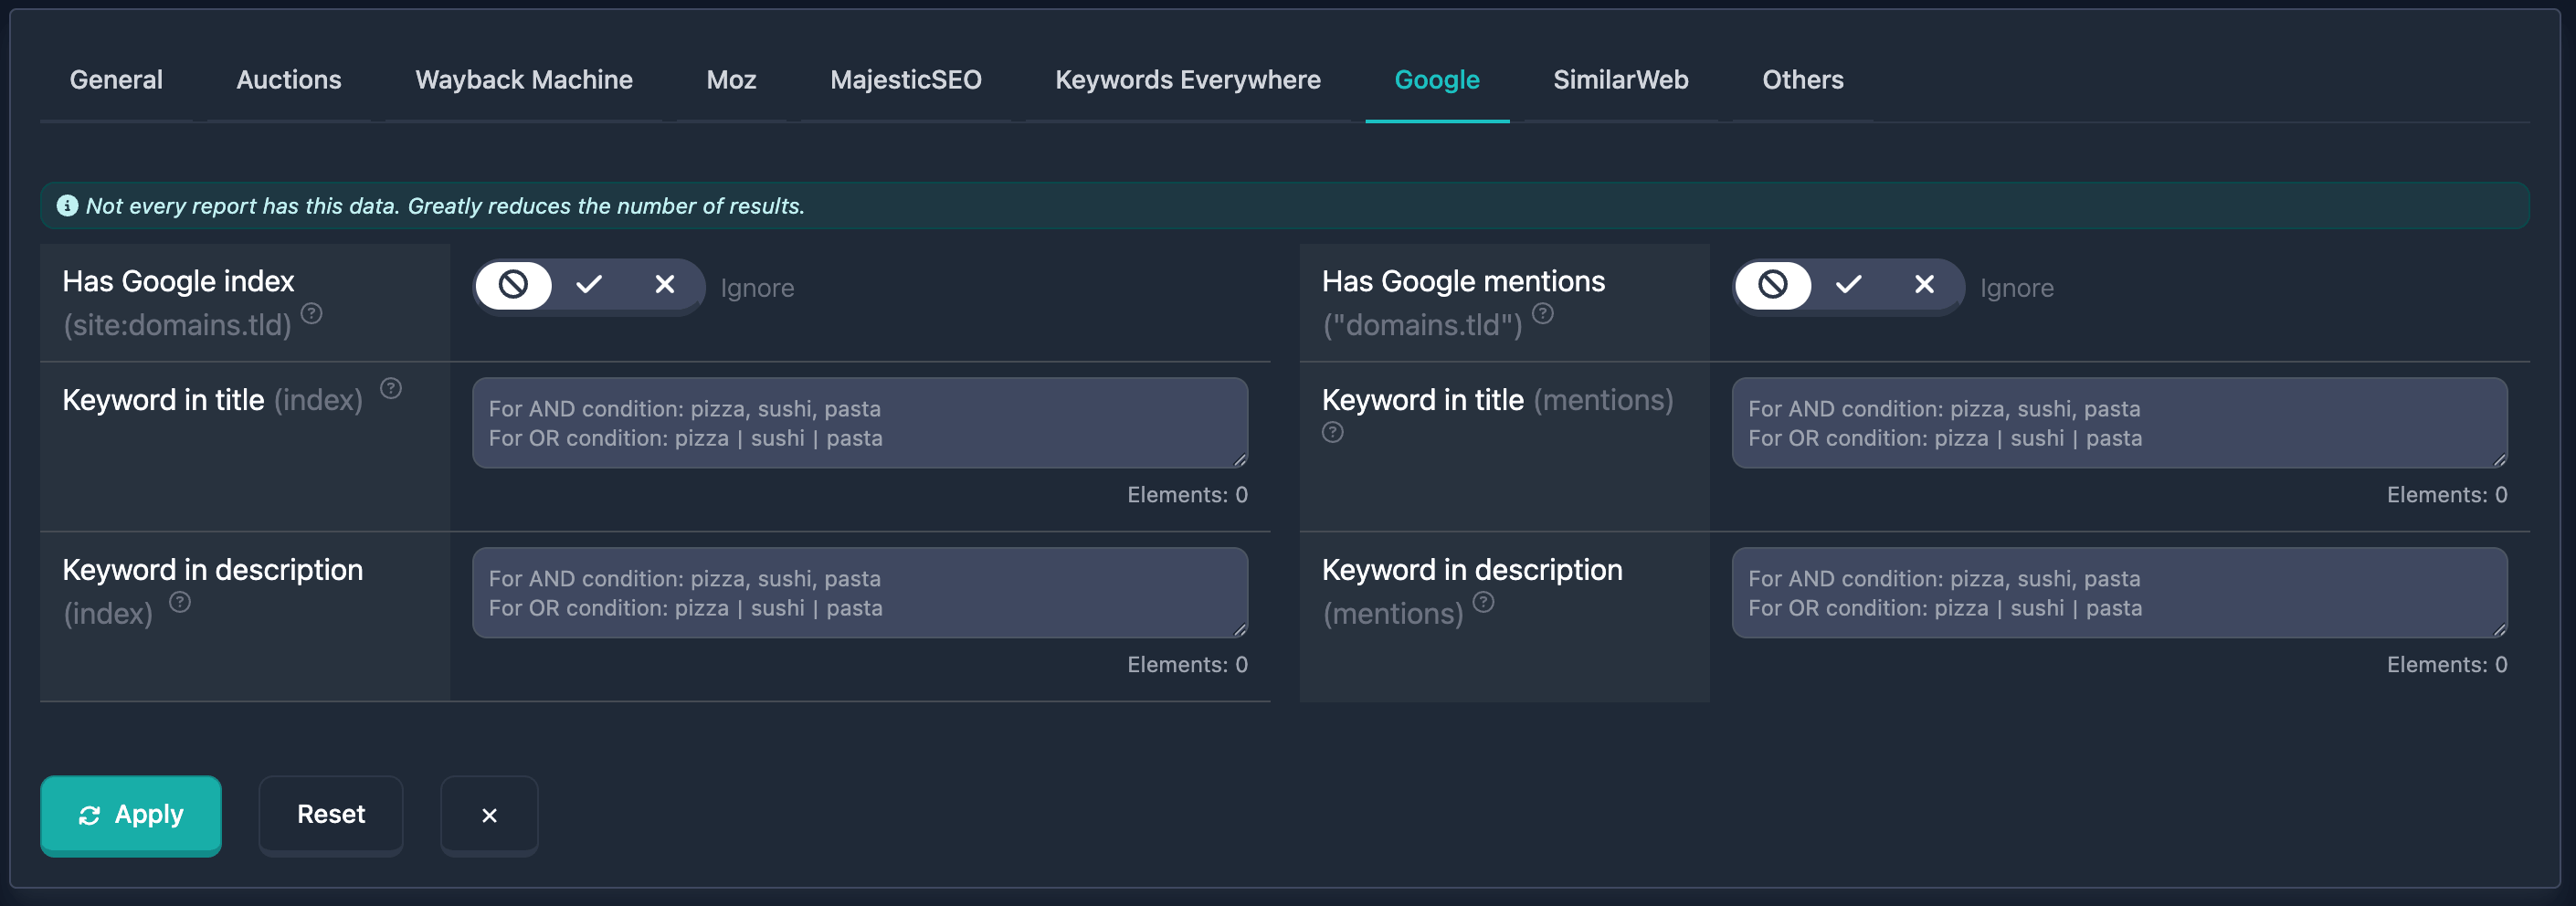Screen dimensions: 2576x906
Task: Open the Wayback Machine tab
Action: pos(523,80)
